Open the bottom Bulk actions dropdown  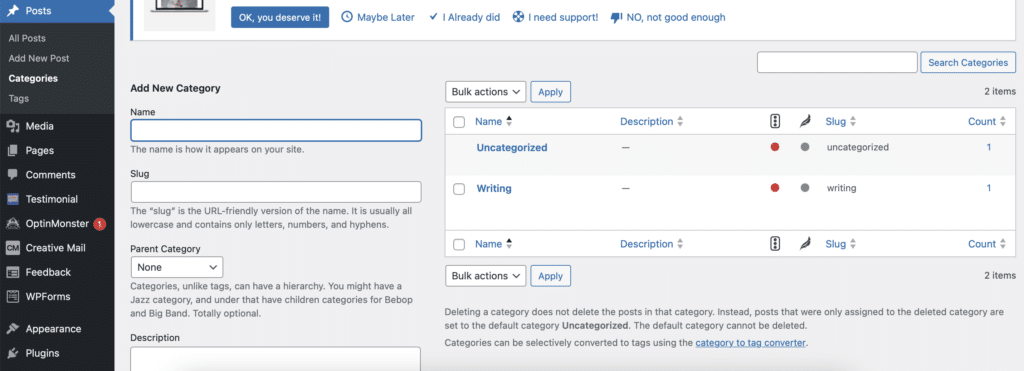(x=485, y=276)
